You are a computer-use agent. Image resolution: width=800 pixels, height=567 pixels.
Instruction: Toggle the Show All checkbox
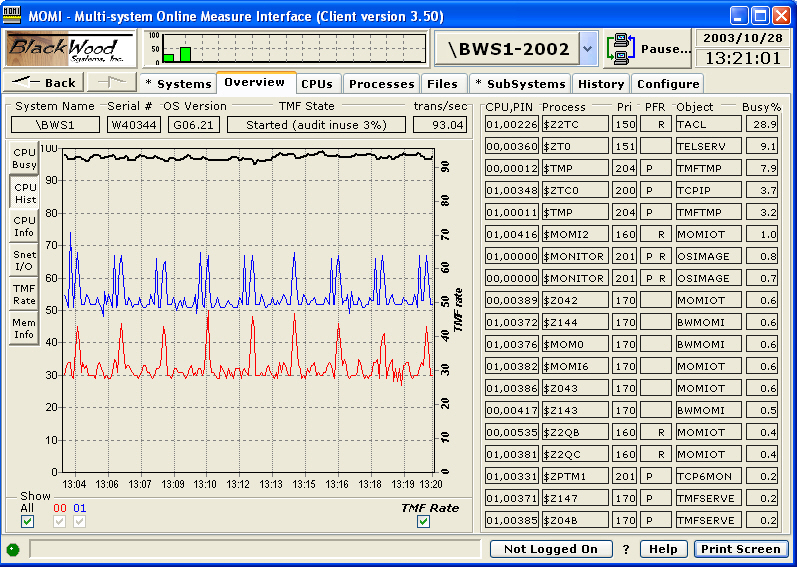(28, 522)
